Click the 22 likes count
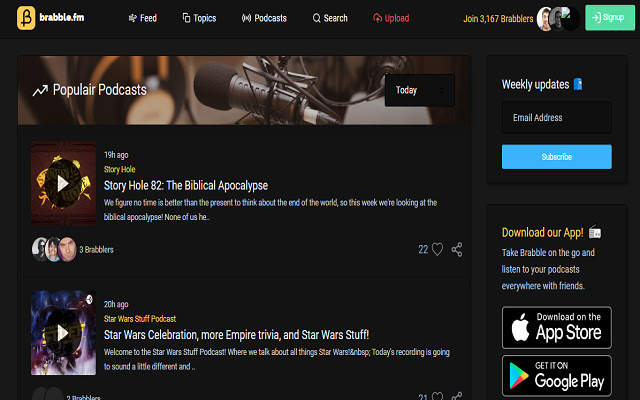Viewport: 640px width, 400px height. tap(423, 249)
